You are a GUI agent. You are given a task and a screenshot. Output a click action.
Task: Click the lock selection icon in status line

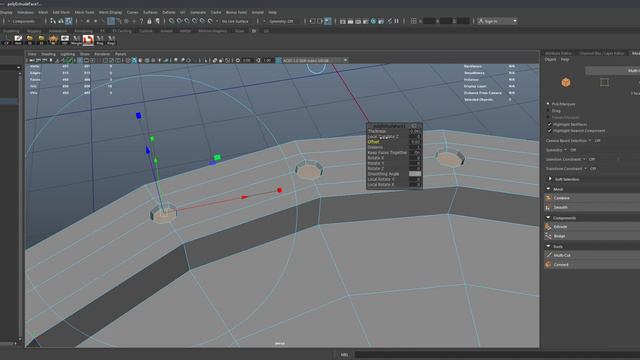[149, 21]
